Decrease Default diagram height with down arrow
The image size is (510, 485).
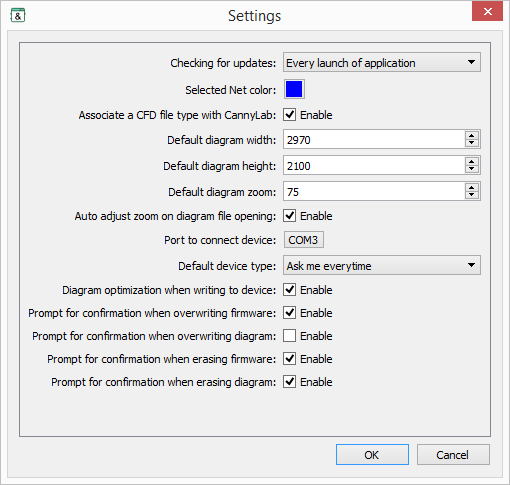[471, 169]
